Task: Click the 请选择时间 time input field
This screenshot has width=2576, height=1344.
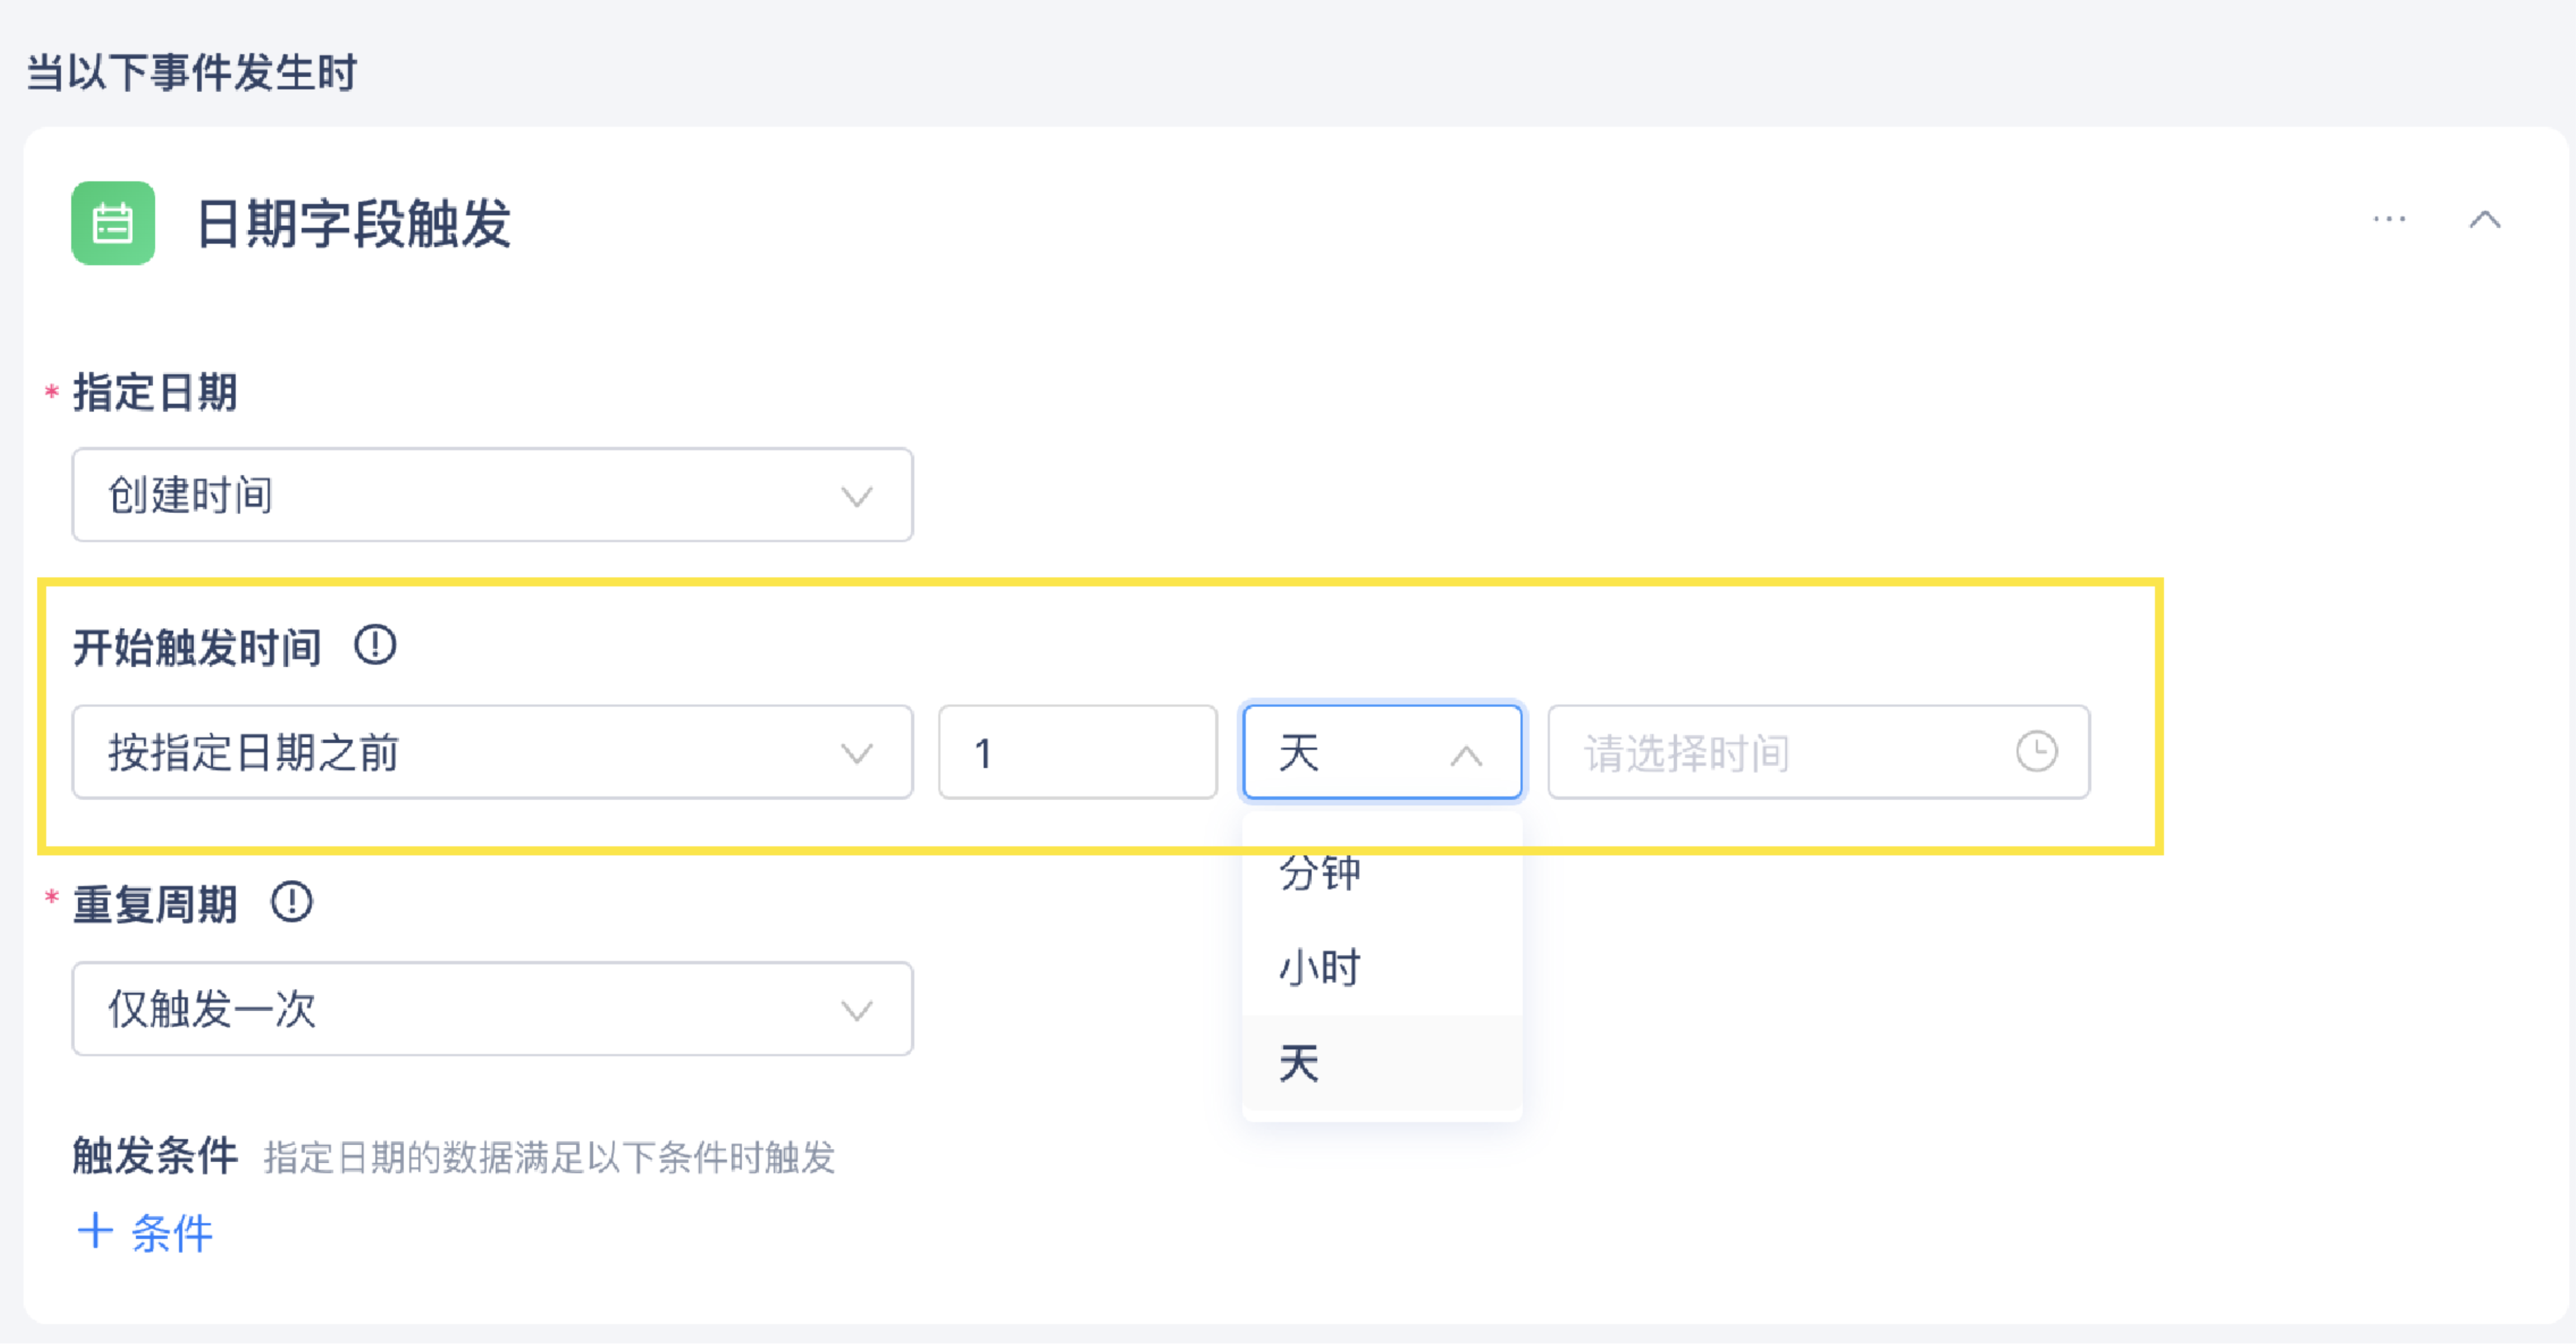Action: pos(1780,752)
